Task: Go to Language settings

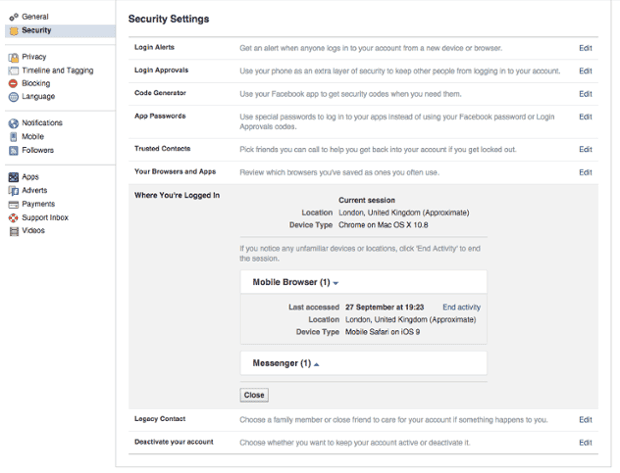Action: pos(38,97)
